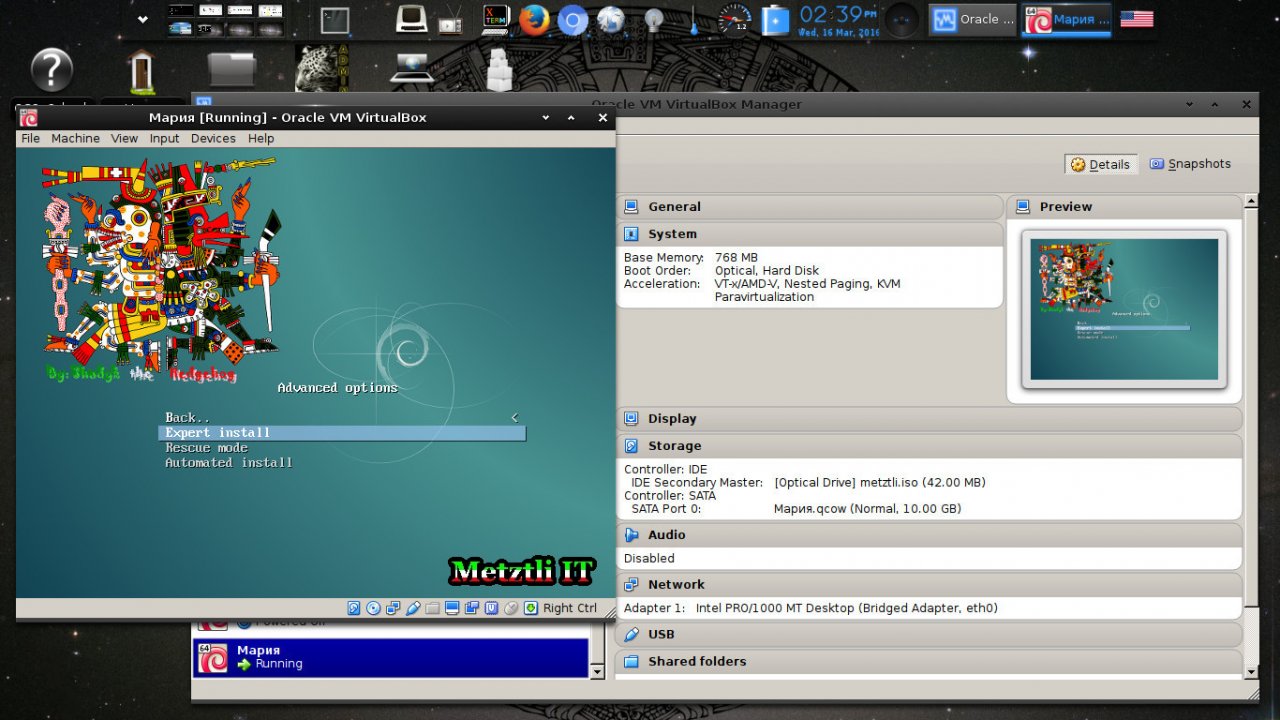The height and width of the screenshot is (720, 1280).
Task: Collapse the Audio section header
Action: pyautogui.click(x=929, y=535)
